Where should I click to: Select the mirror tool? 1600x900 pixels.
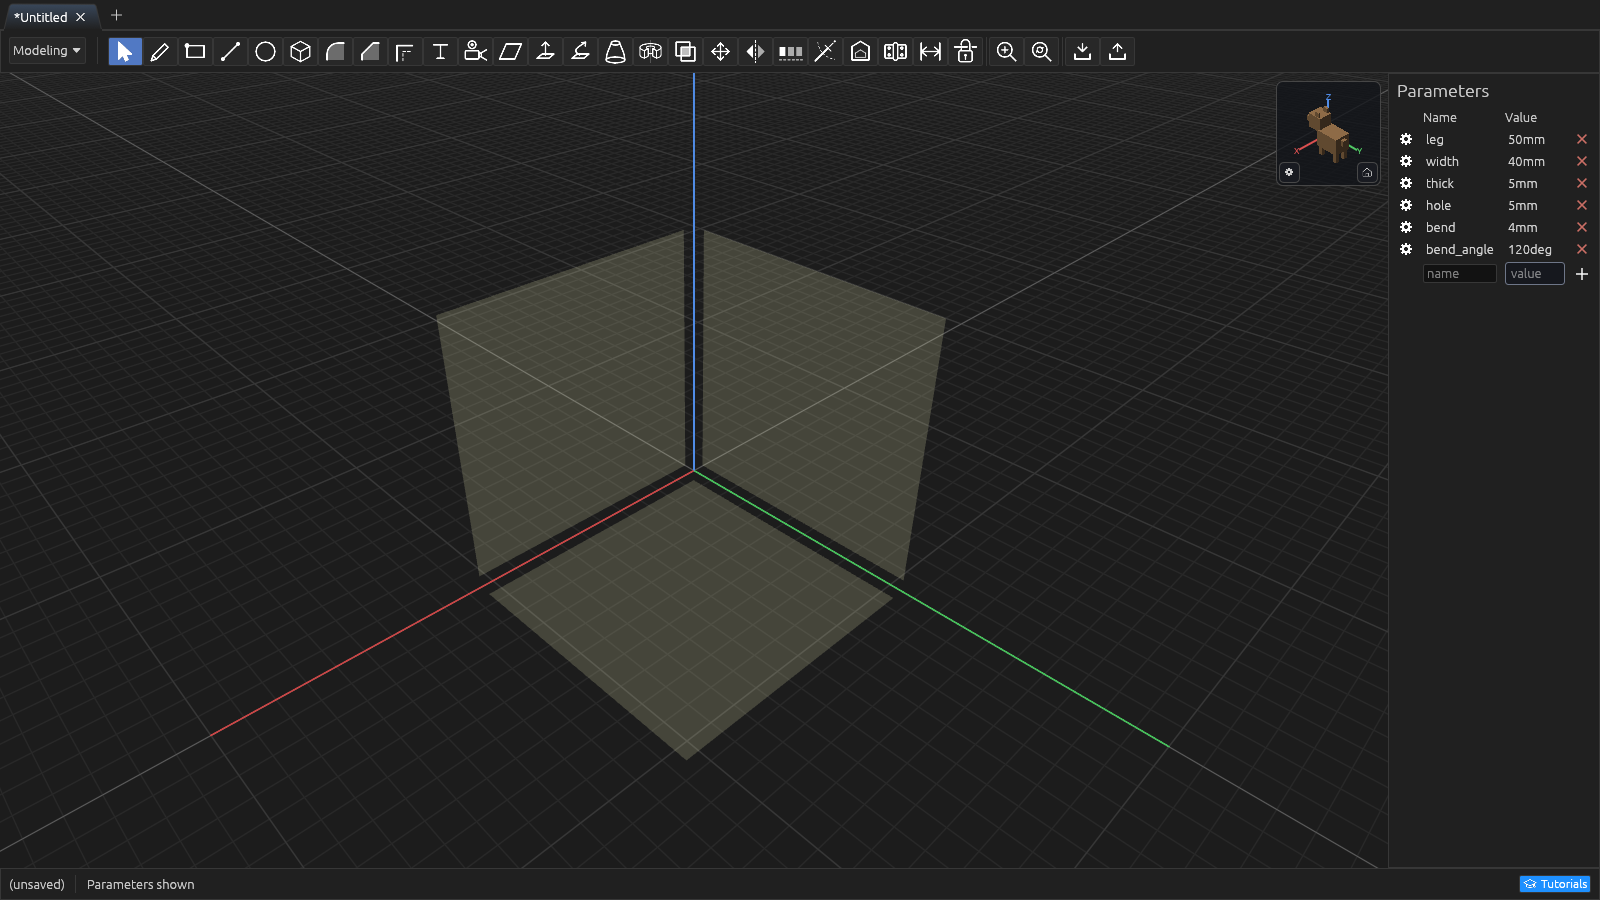pyautogui.click(x=755, y=51)
